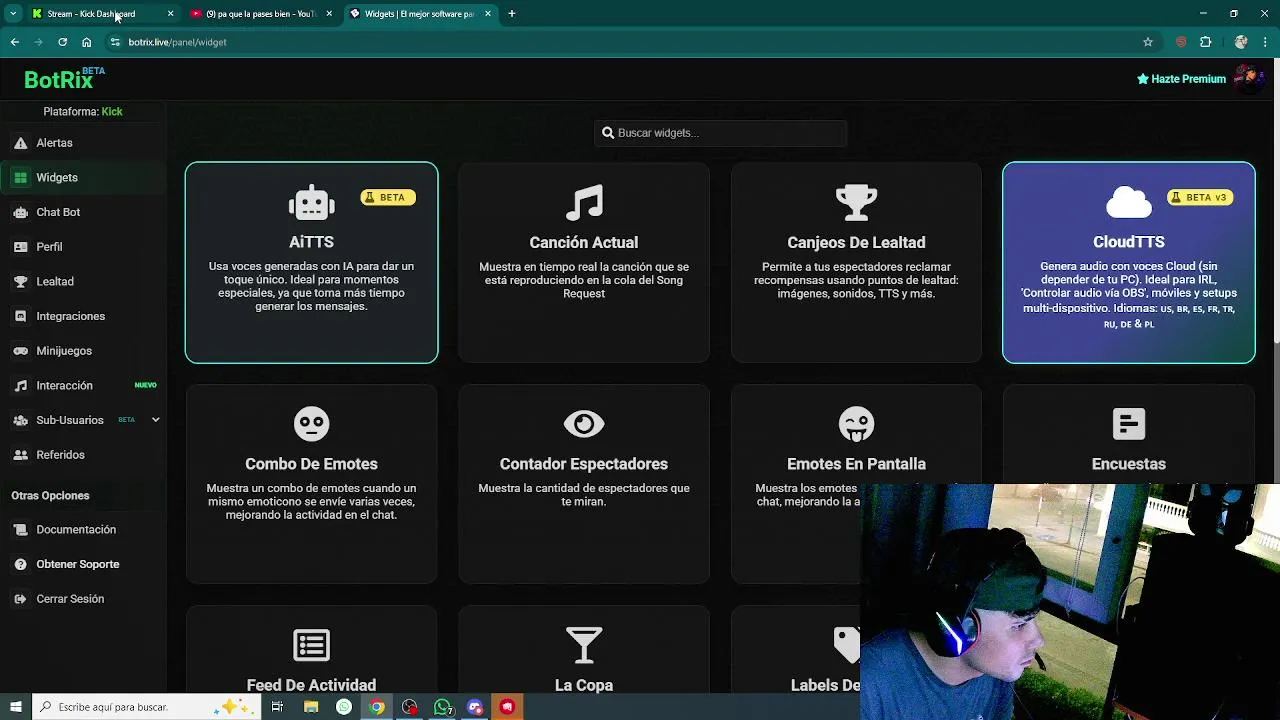
Task: Open Alertas bell icon in sidebar
Action: click(x=20, y=143)
